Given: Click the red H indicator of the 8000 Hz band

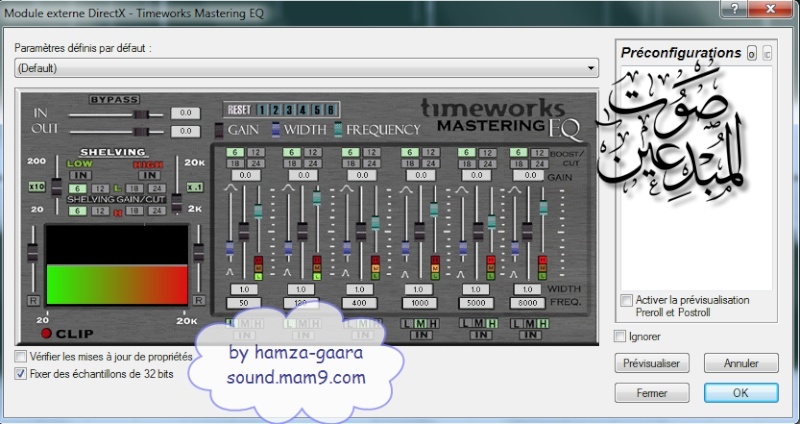Looking at the screenshot, I should coord(542,260).
